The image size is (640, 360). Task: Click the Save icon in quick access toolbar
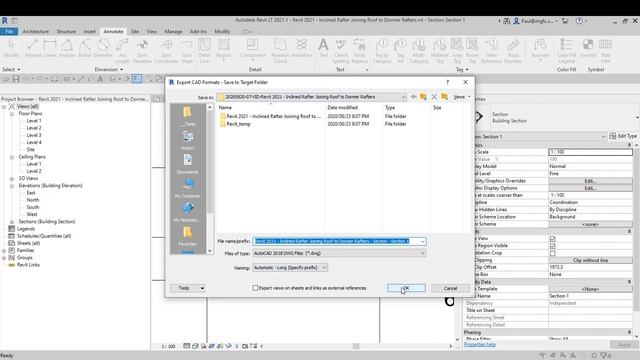16,79
